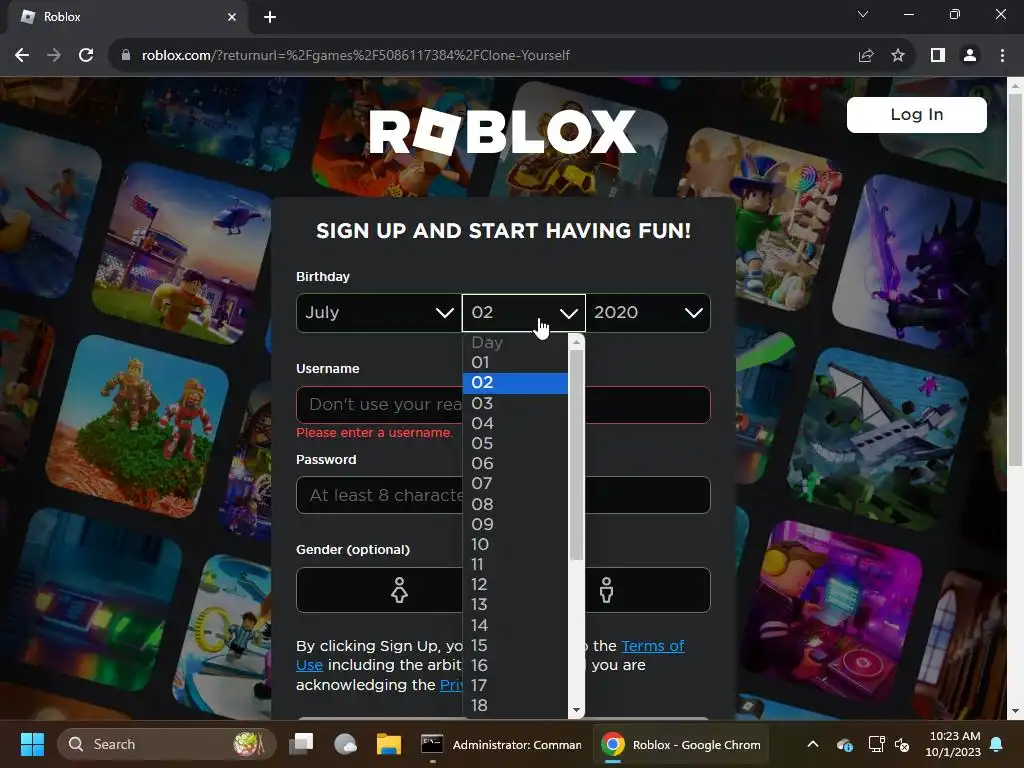Select day 06 from the list
The width and height of the screenshot is (1024, 768).
pos(515,464)
